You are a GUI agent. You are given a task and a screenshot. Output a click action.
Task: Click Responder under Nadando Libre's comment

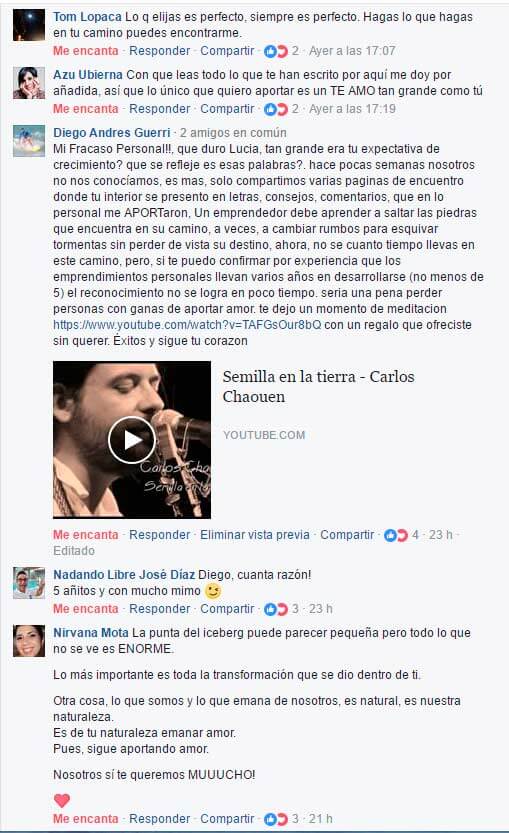(159, 609)
